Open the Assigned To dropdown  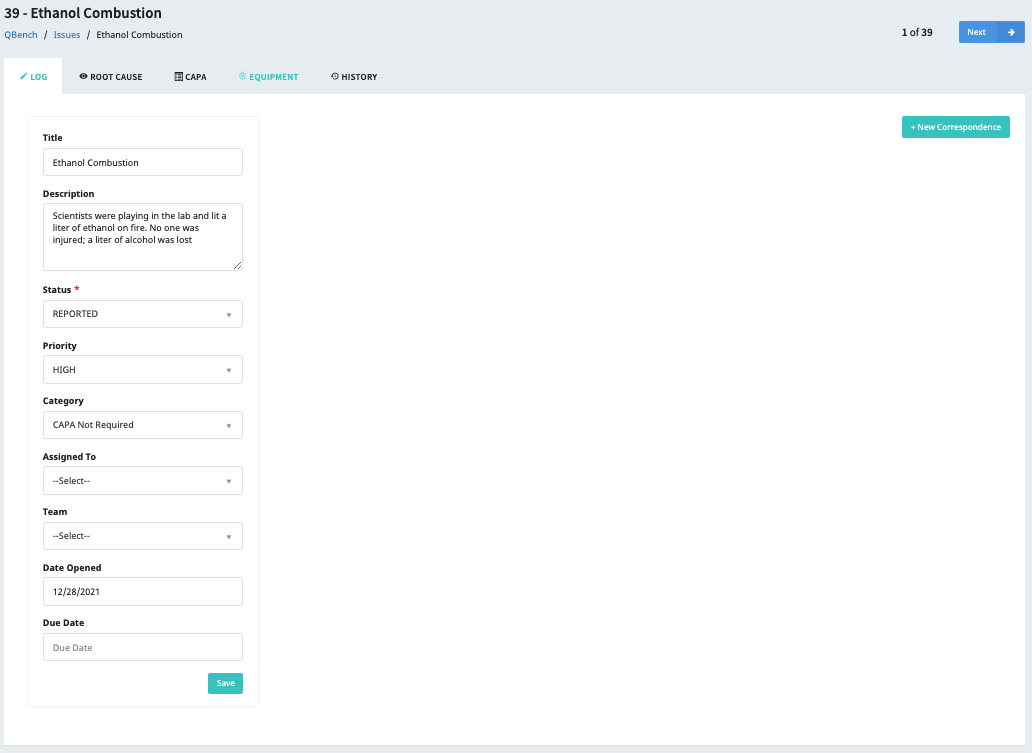pyautogui.click(x=143, y=480)
